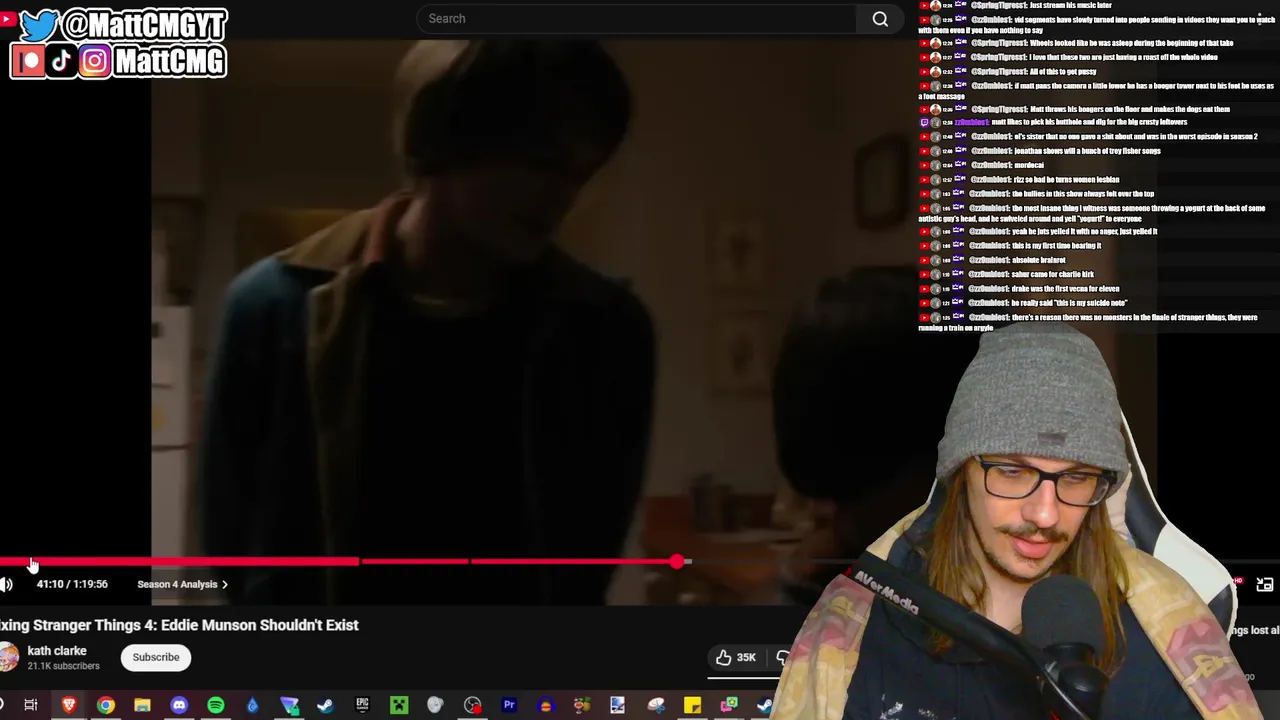Open the Season 4 Analysis chapter chevron
The image size is (1280, 720).
224,584
